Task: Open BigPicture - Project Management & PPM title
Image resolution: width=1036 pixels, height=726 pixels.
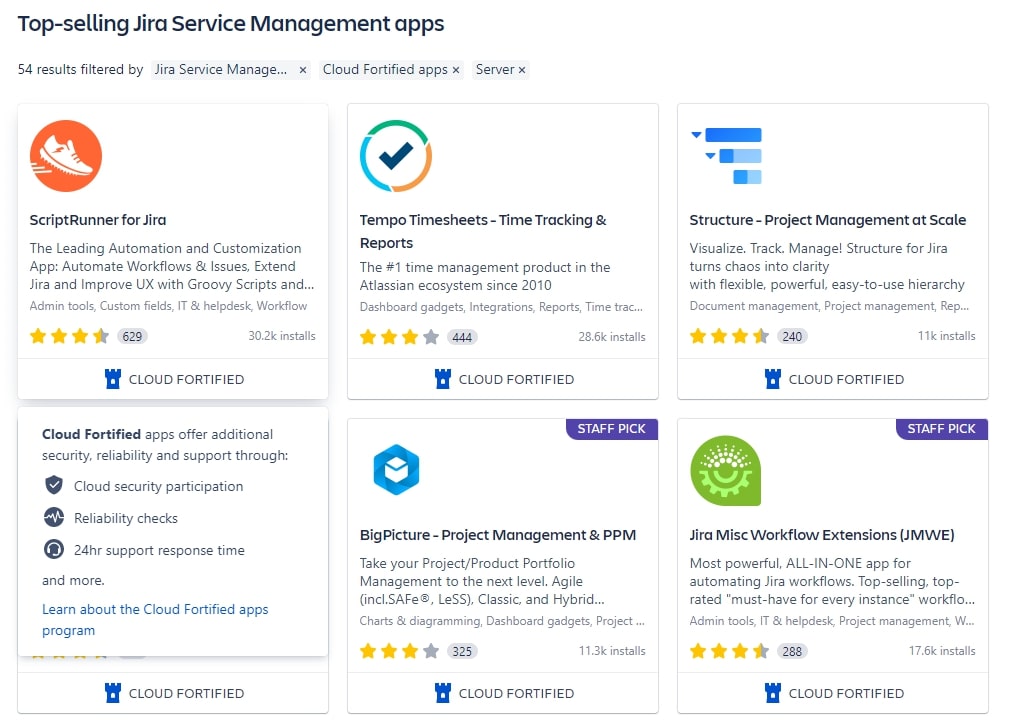Action: click(x=498, y=535)
